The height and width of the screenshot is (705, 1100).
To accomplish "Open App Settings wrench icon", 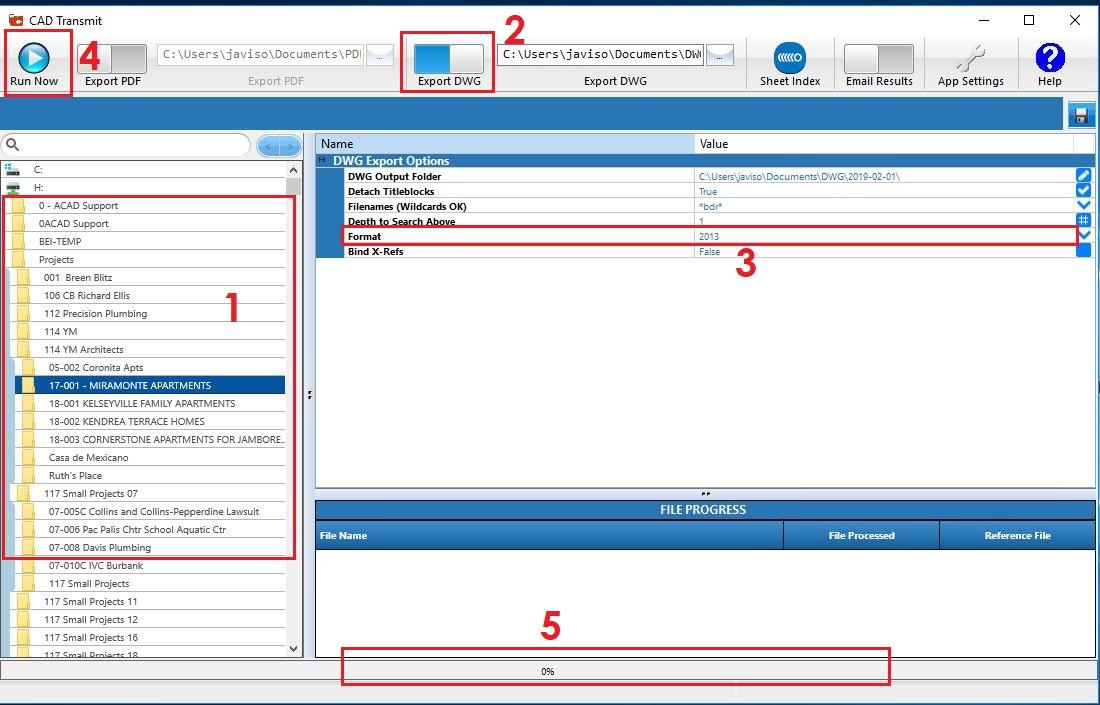I will pyautogui.click(x=970, y=58).
